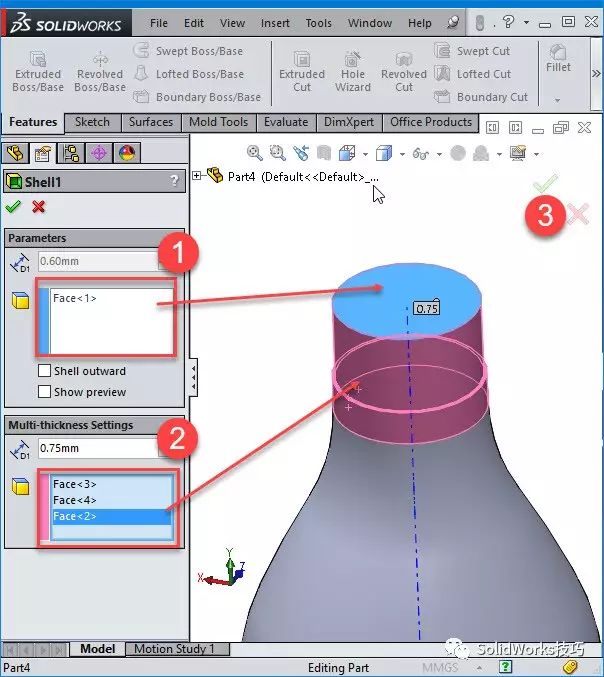
Task: Open the Hide/Show Items glasses dropdown arrow
Action: pyautogui.click(x=440, y=154)
